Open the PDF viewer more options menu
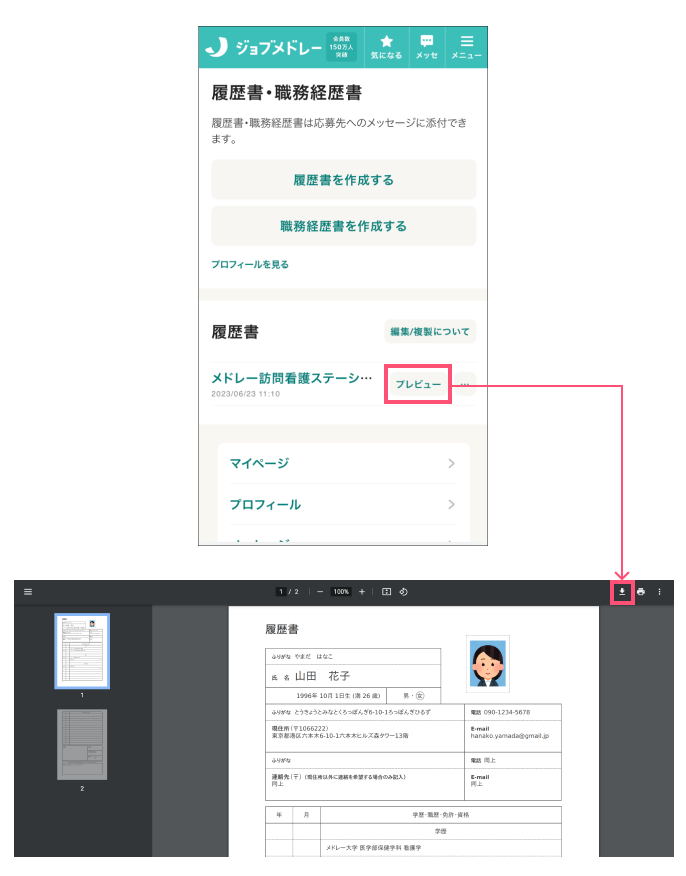Viewport: 686px width, 876px height. pyautogui.click(x=659, y=592)
